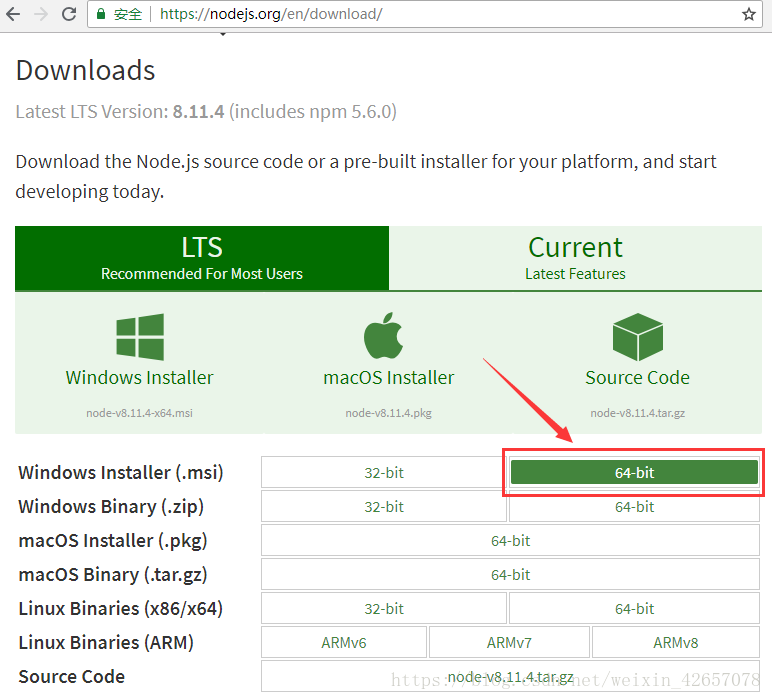Open the macOS Installer link
Viewport: 772px width, 700px height.
tap(388, 378)
